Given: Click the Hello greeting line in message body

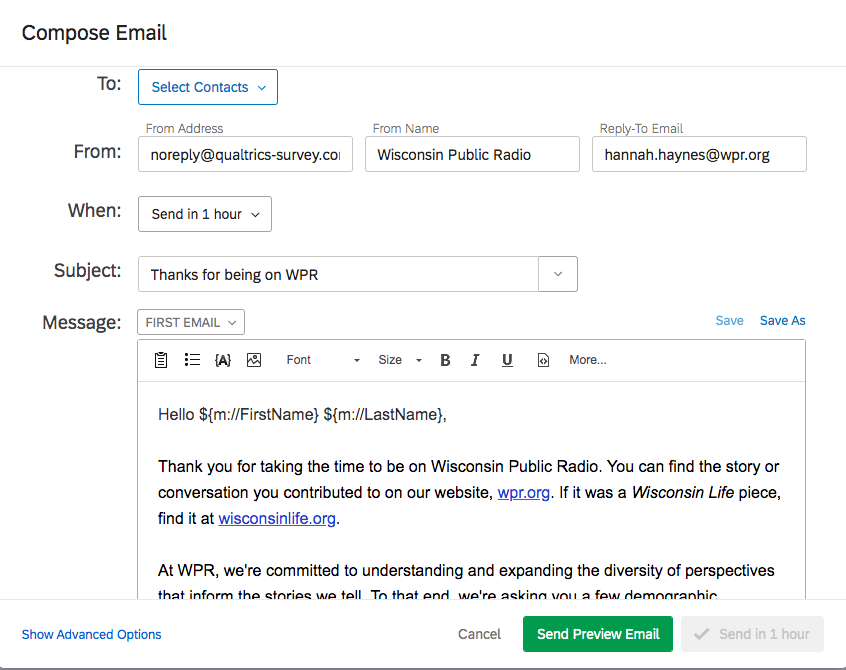Looking at the screenshot, I should [x=302, y=414].
